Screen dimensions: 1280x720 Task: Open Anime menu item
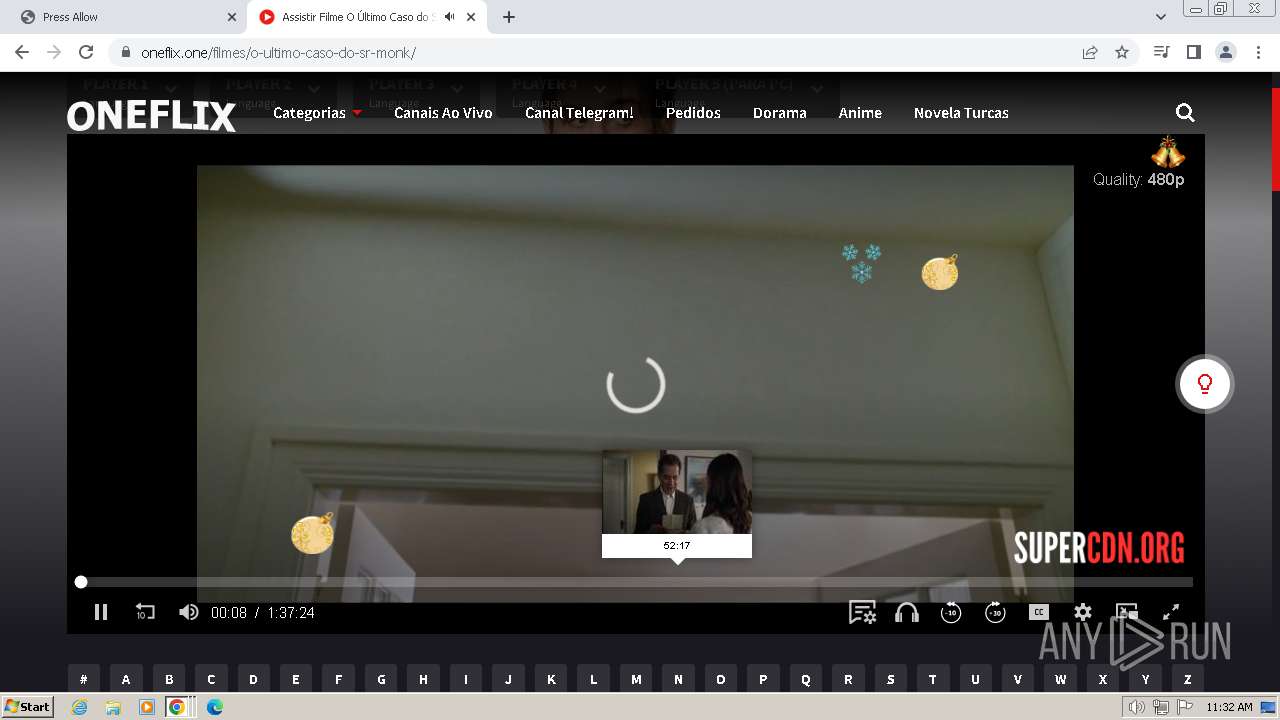pyautogui.click(x=860, y=113)
